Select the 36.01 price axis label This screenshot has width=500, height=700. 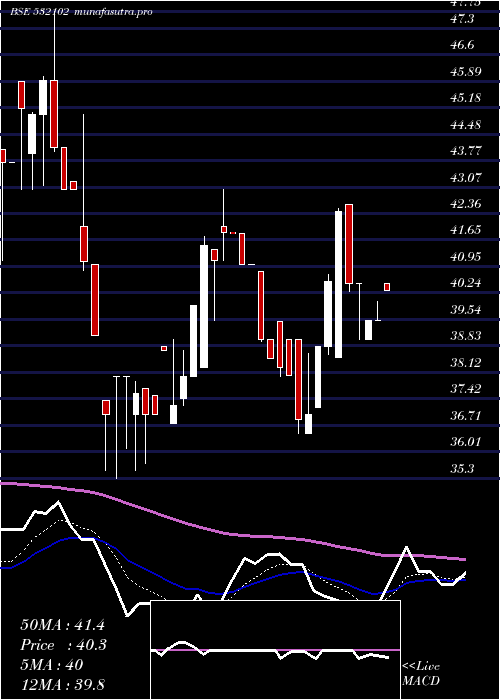[x=466, y=442]
